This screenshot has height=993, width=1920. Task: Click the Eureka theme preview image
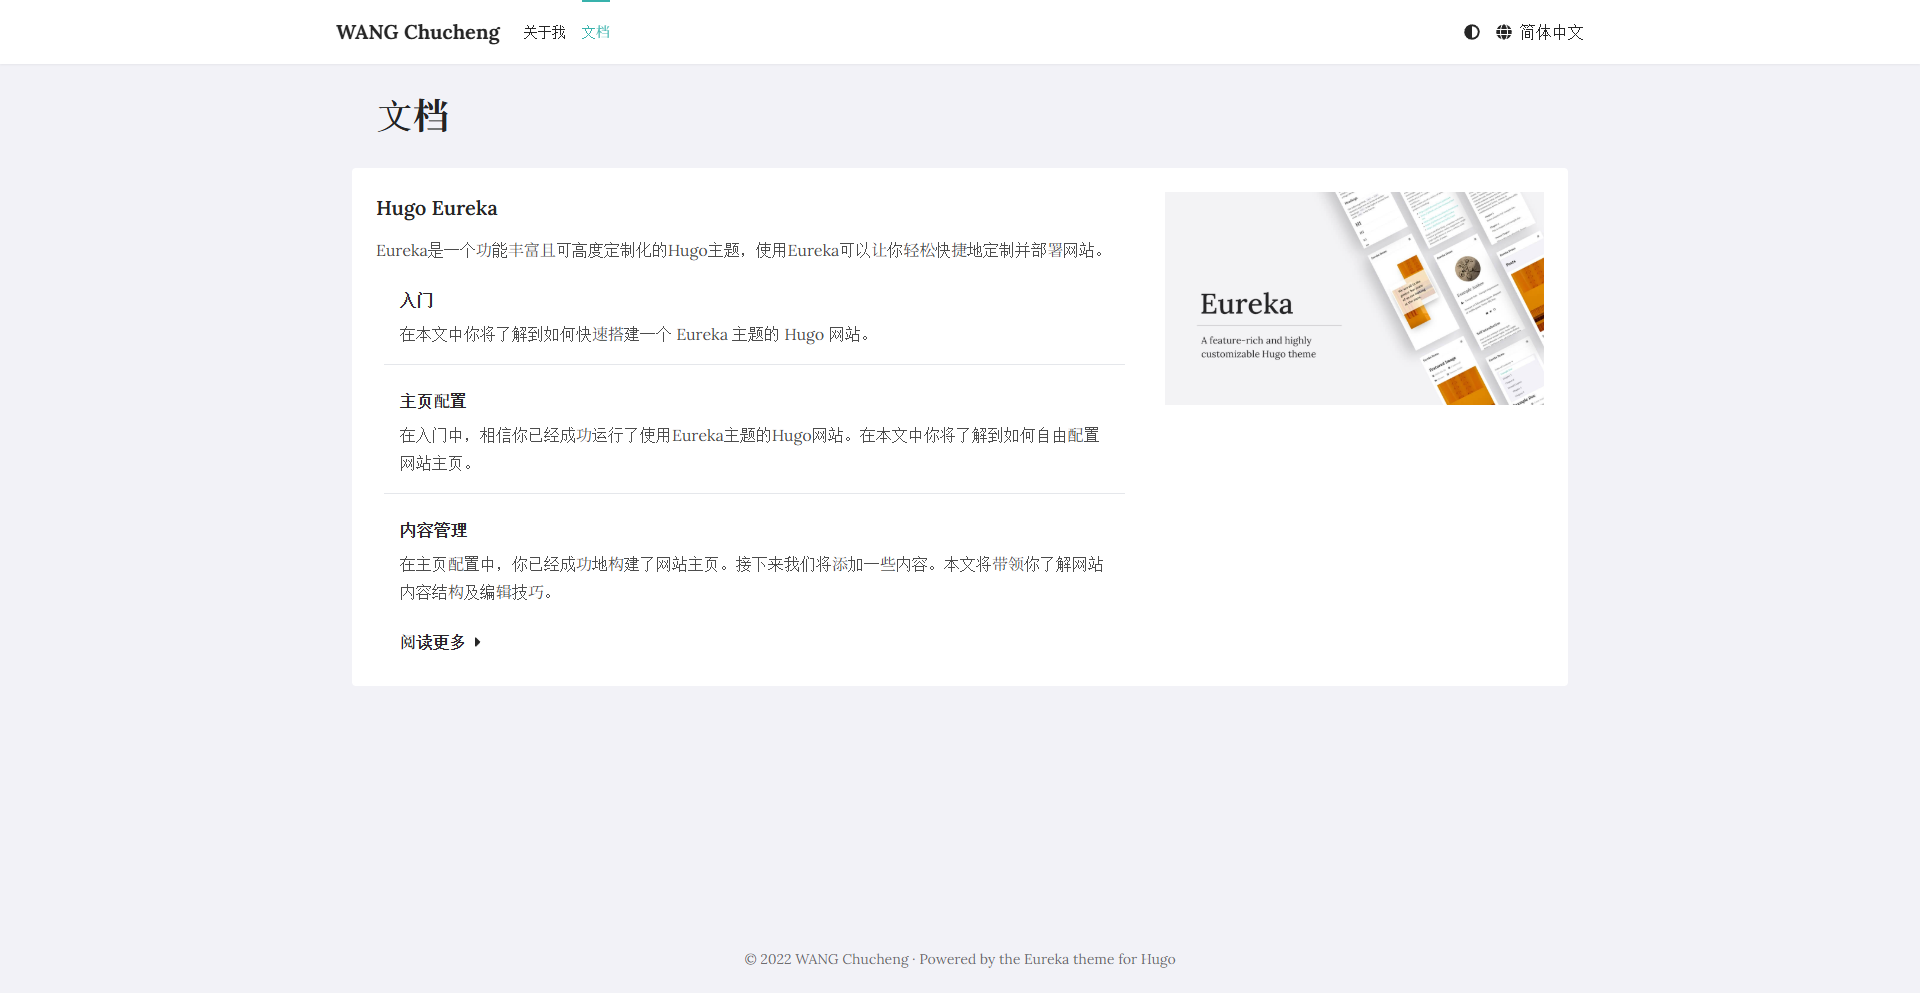pos(1354,298)
